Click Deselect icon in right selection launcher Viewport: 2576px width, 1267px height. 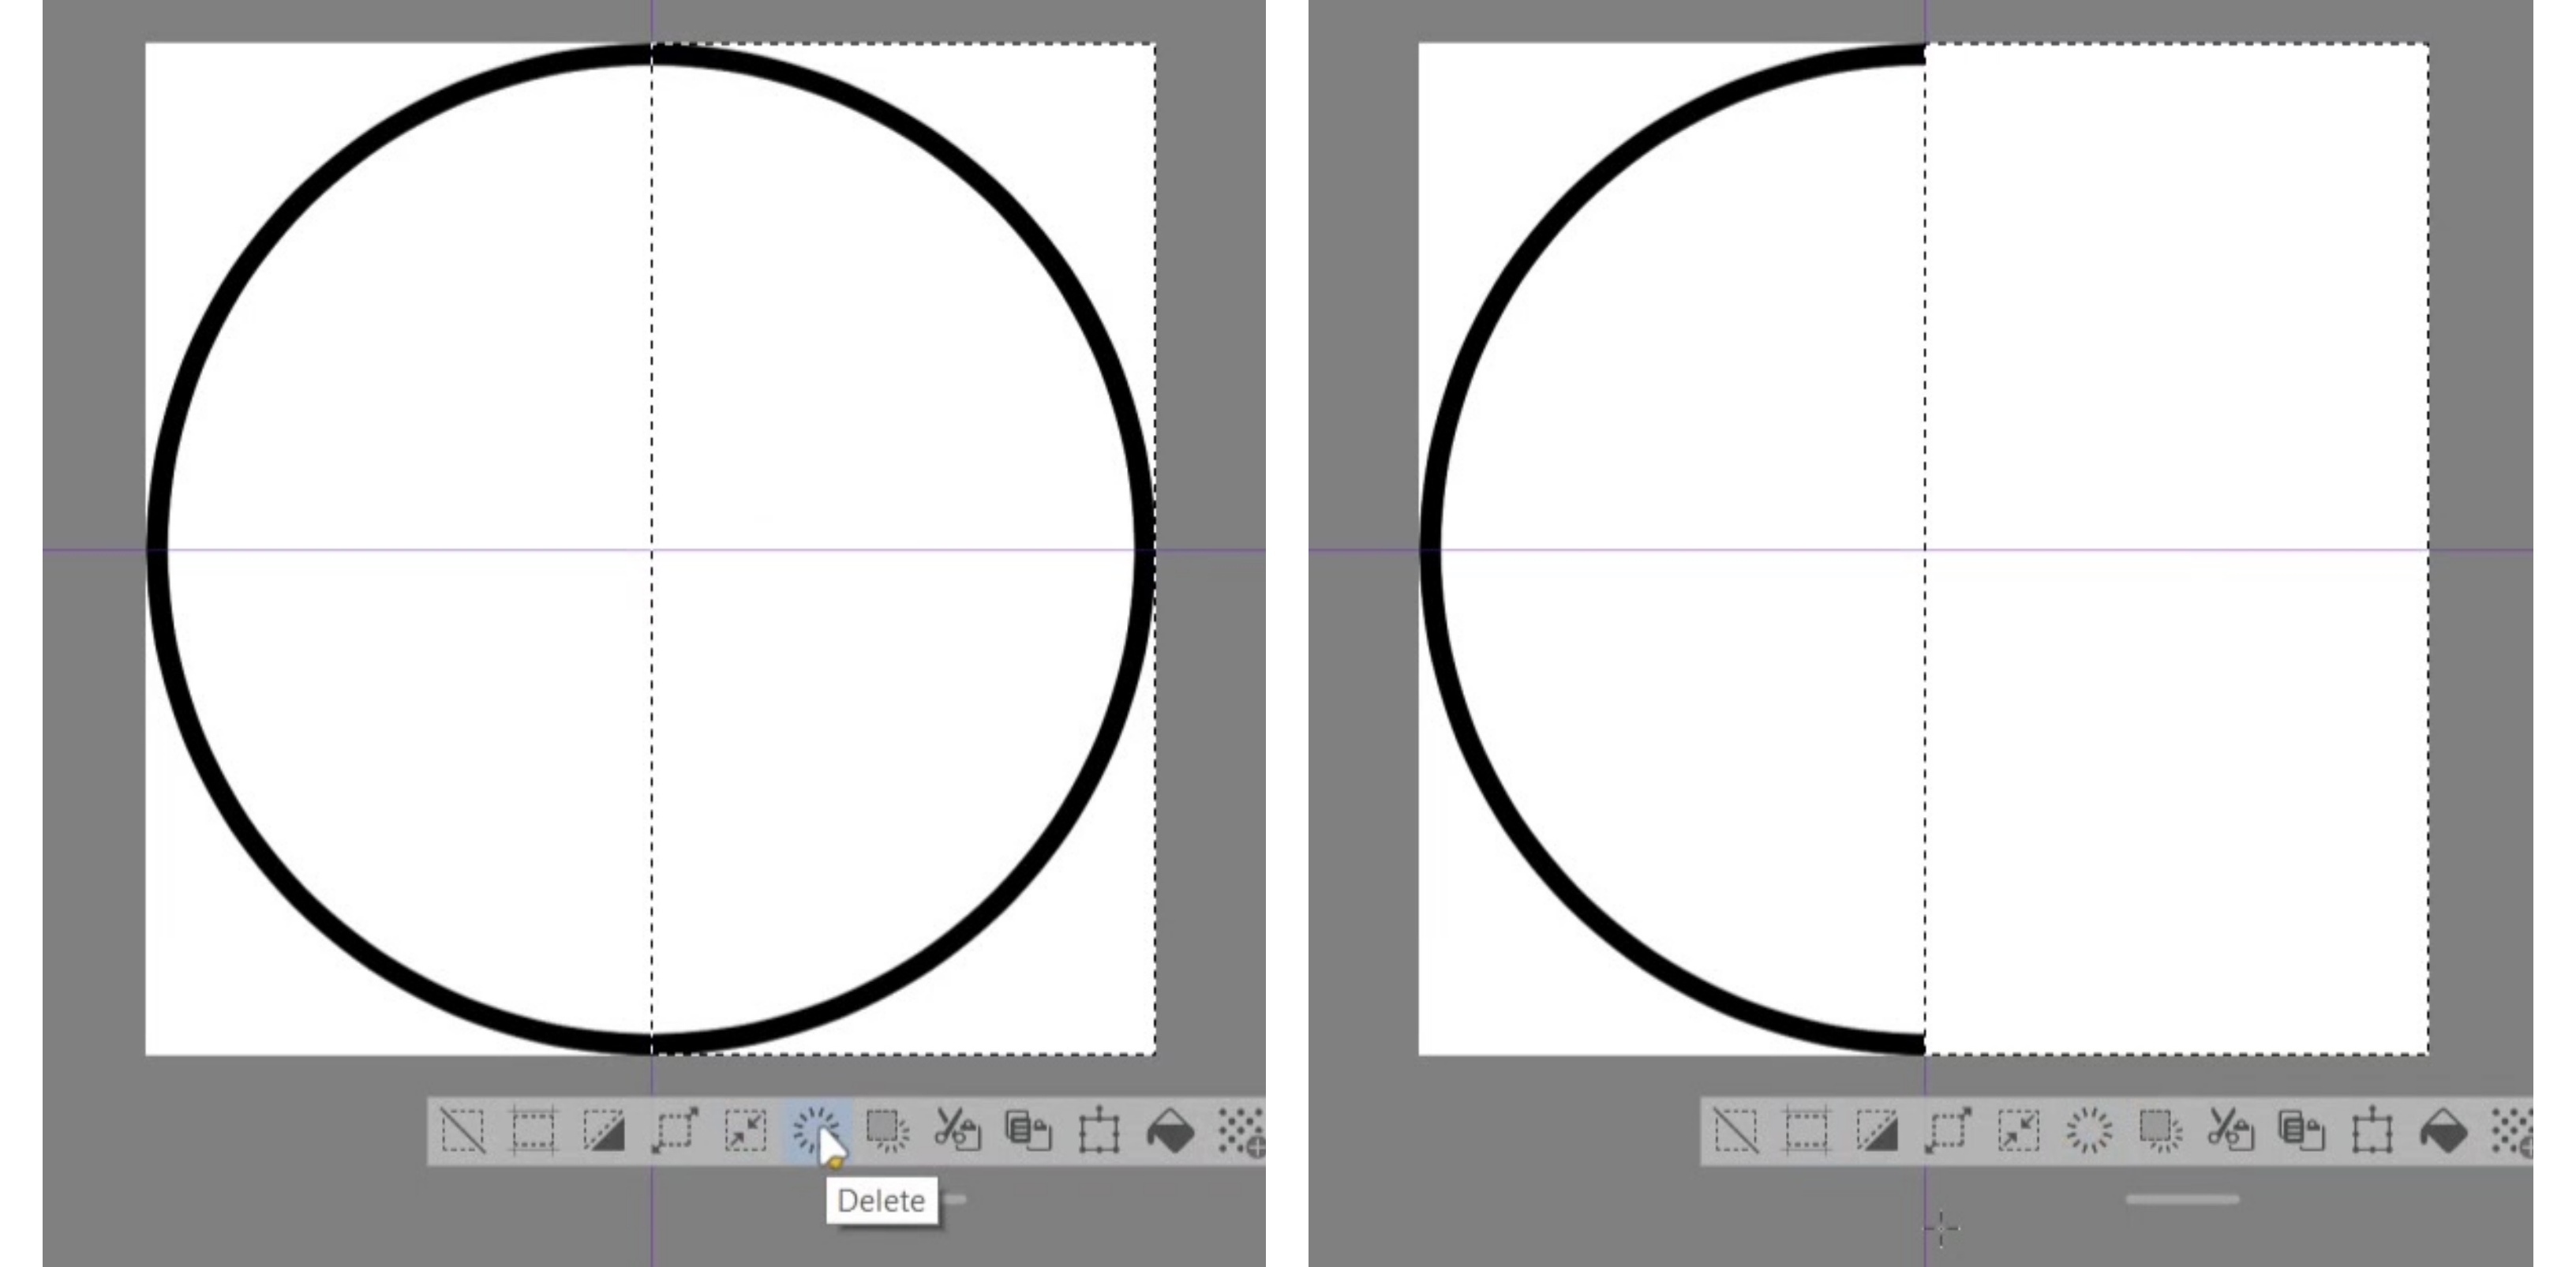1736,1131
